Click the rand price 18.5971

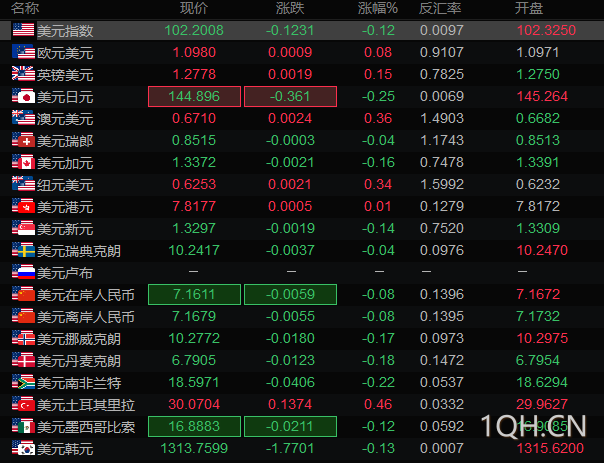tap(194, 382)
